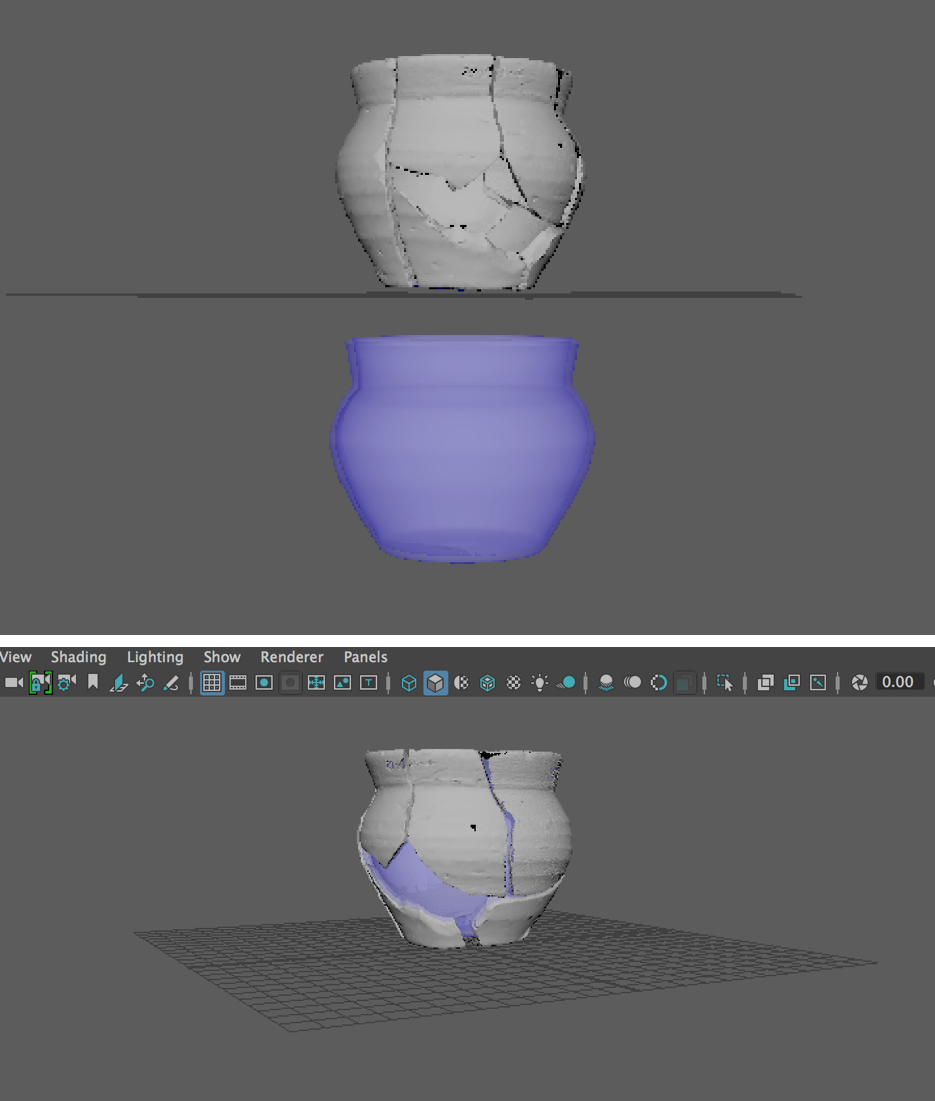The width and height of the screenshot is (935, 1101).
Task: Toggle the Gate Mask icon
Action: (x=290, y=683)
